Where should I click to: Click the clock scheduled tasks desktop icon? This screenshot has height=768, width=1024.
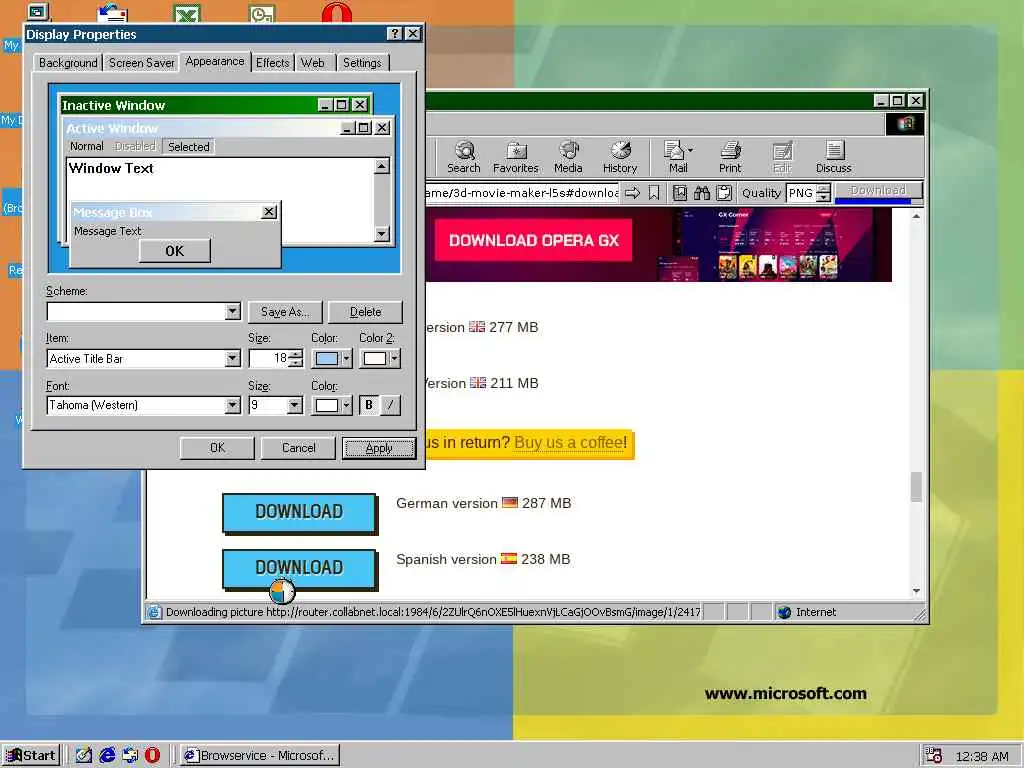pos(262,13)
